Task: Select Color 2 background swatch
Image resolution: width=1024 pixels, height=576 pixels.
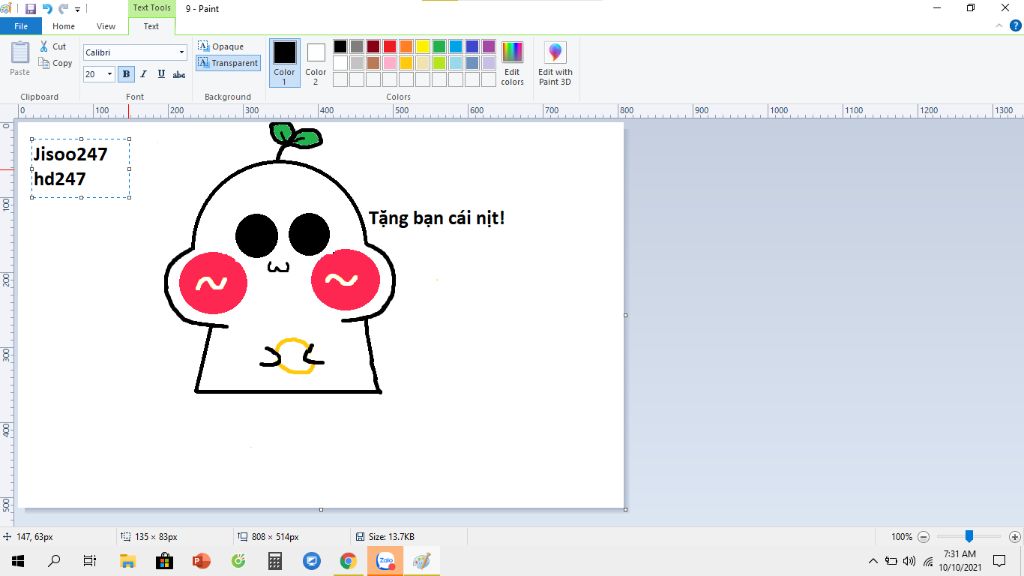Action: [x=315, y=63]
